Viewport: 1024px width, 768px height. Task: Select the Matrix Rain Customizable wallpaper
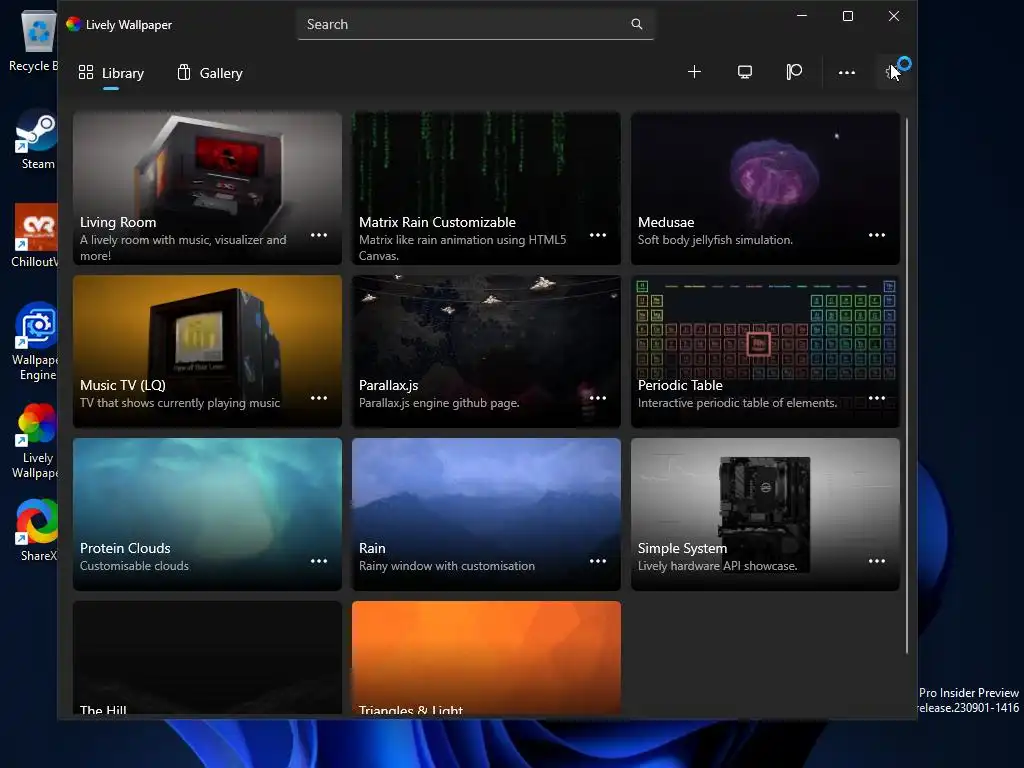pos(486,188)
